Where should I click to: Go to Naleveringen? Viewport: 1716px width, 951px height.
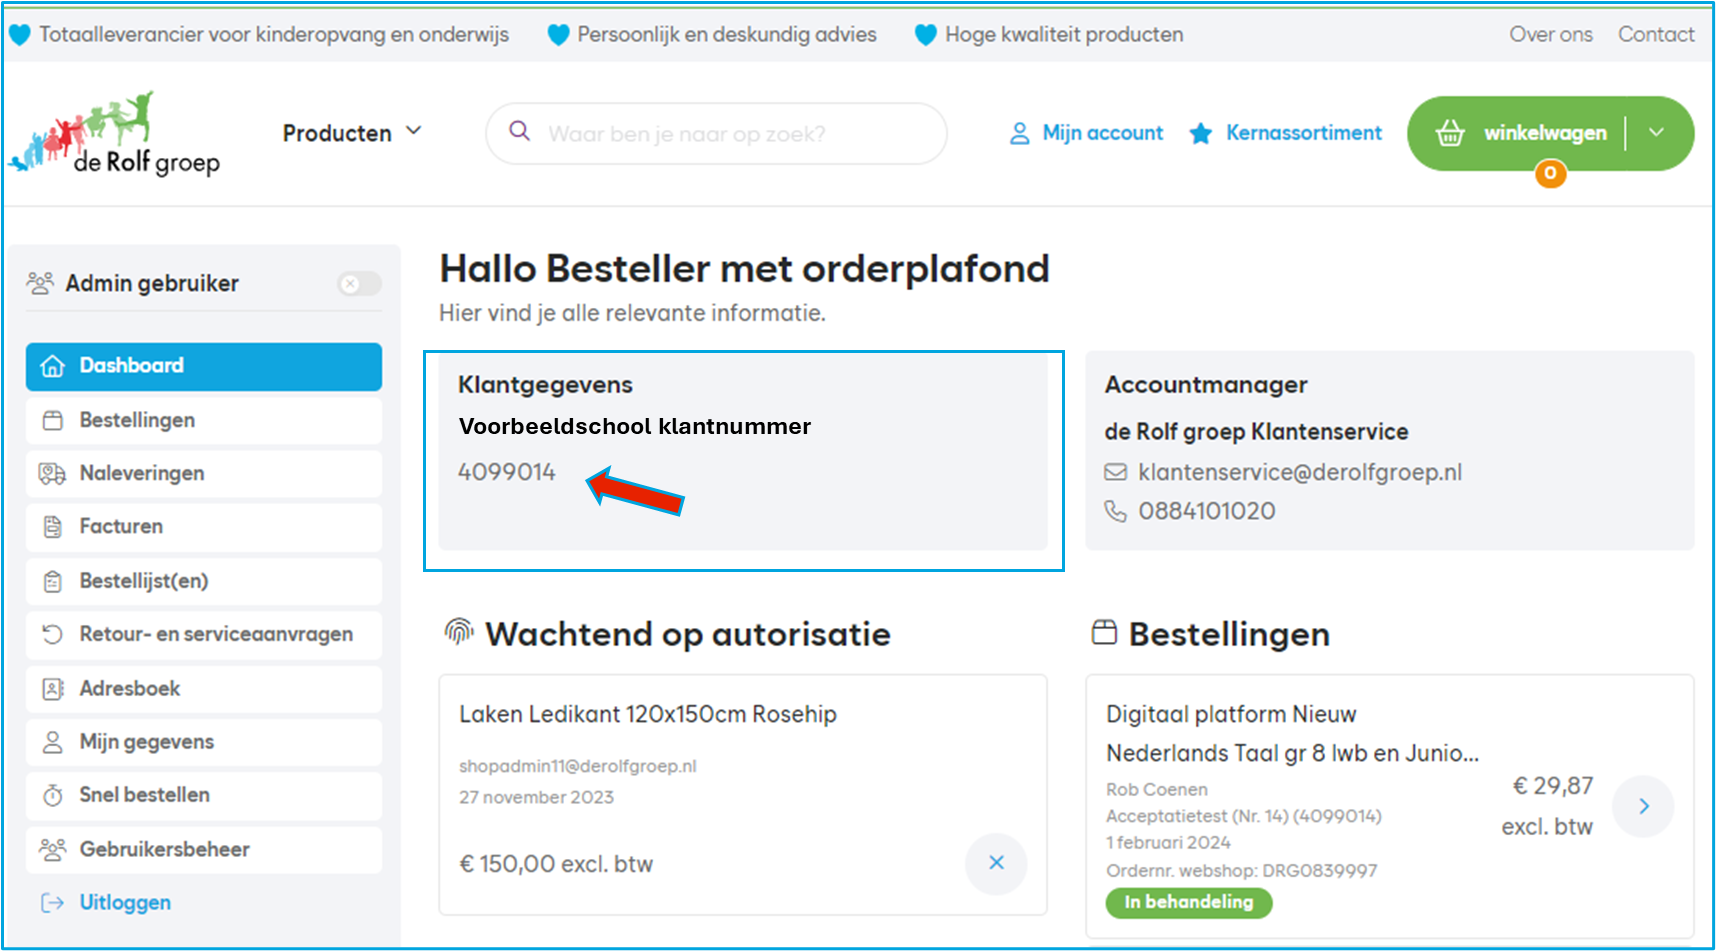pos(204,474)
